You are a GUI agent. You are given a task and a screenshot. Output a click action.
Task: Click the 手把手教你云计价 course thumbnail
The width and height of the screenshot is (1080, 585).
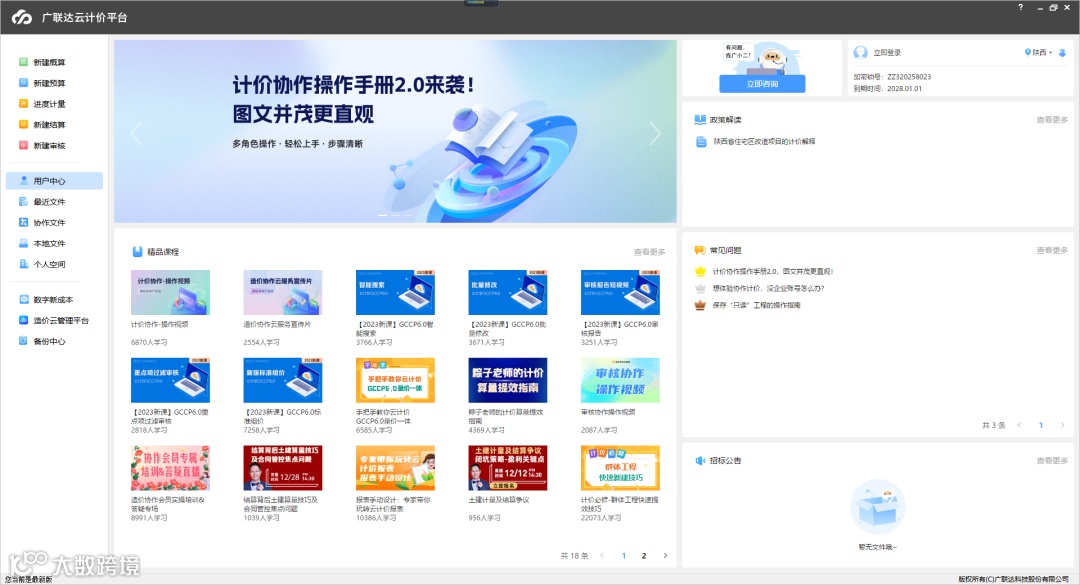click(x=395, y=380)
